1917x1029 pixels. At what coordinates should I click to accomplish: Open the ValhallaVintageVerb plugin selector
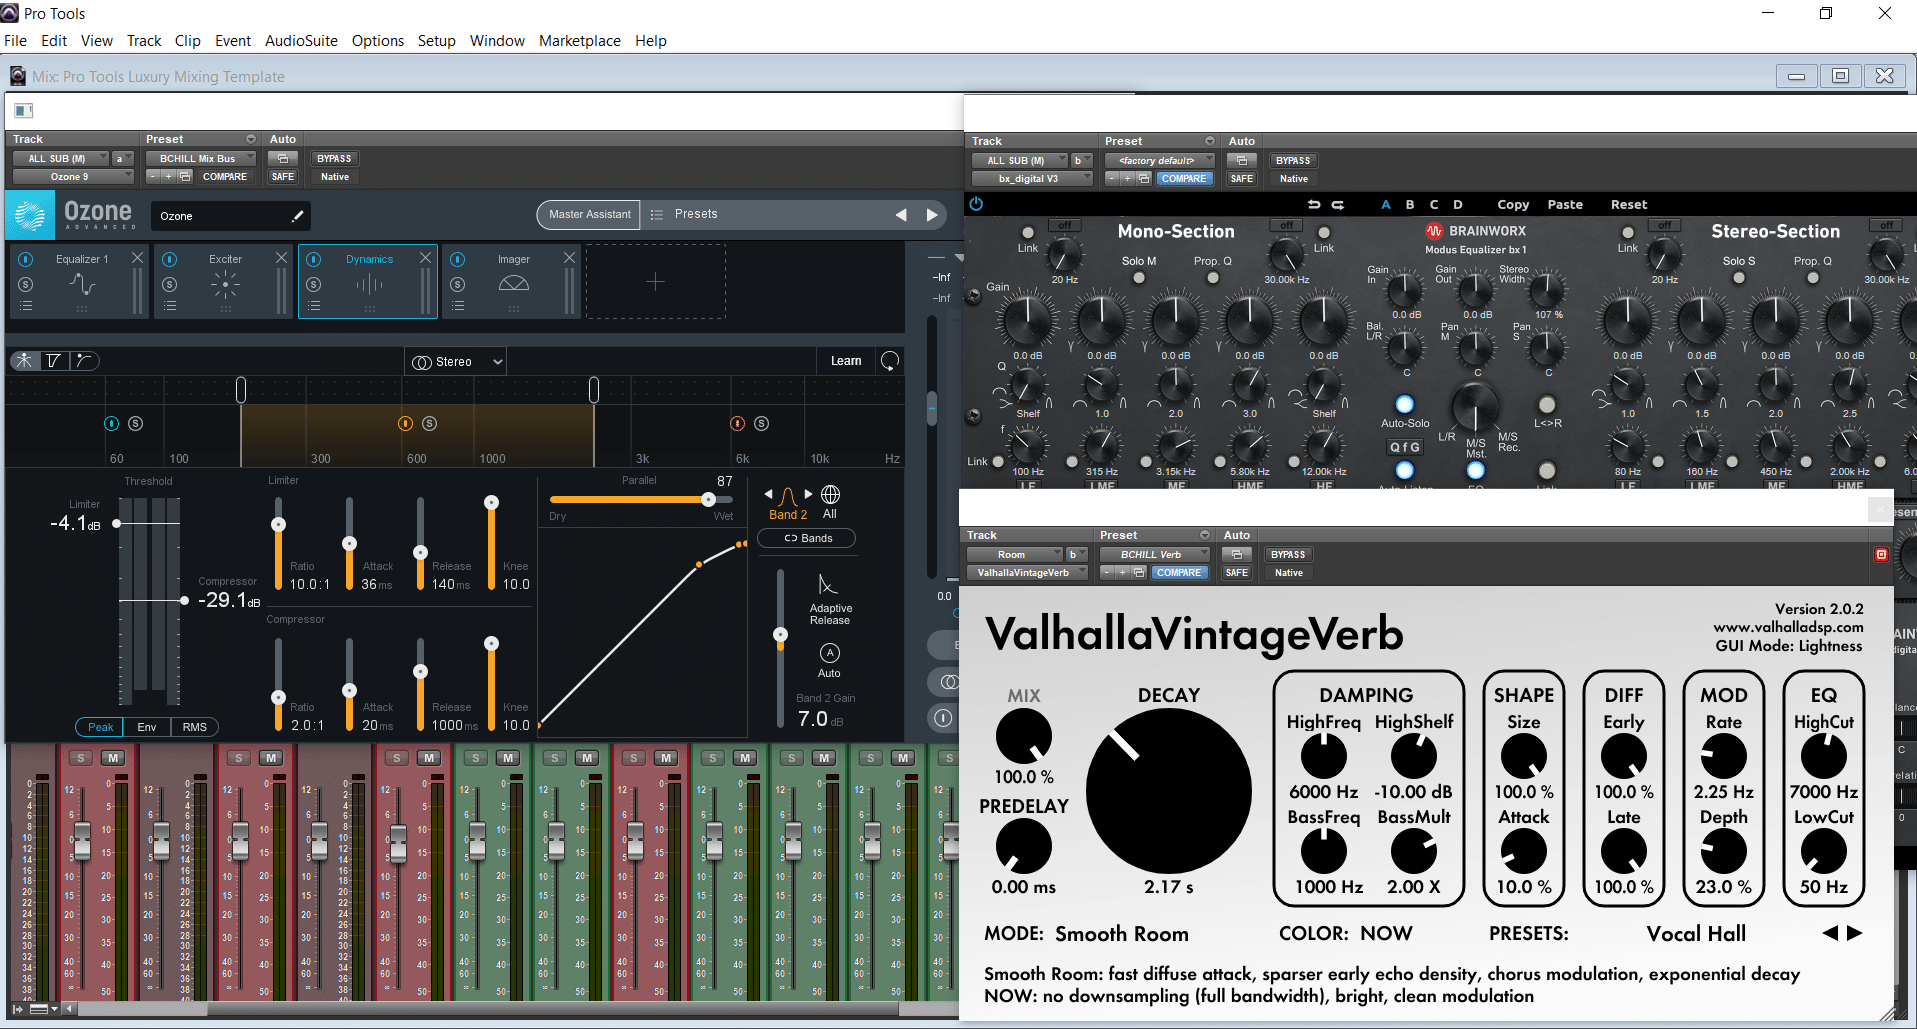(1026, 573)
